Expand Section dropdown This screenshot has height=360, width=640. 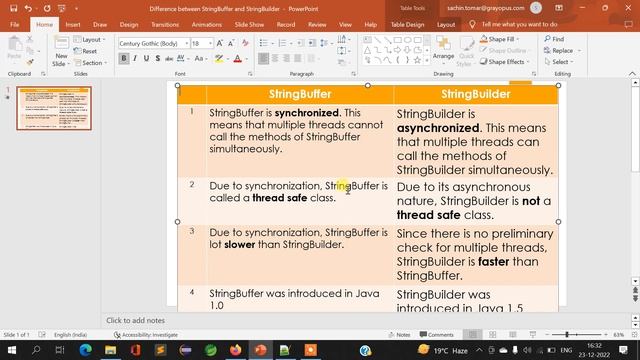[91, 63]
